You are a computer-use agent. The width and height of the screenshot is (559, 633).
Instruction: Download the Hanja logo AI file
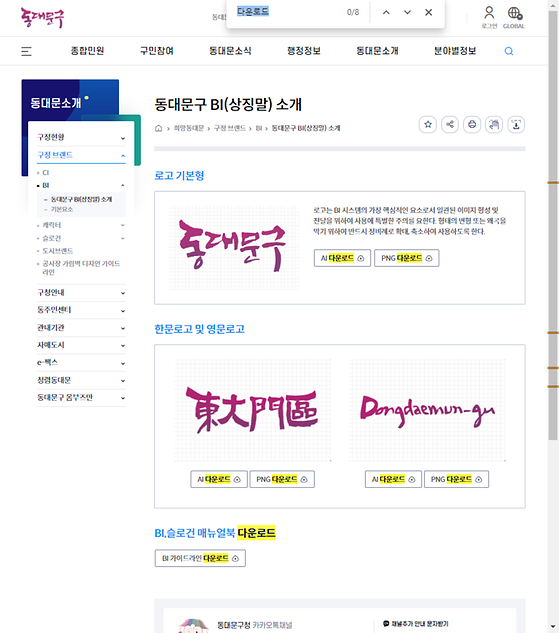219,479
